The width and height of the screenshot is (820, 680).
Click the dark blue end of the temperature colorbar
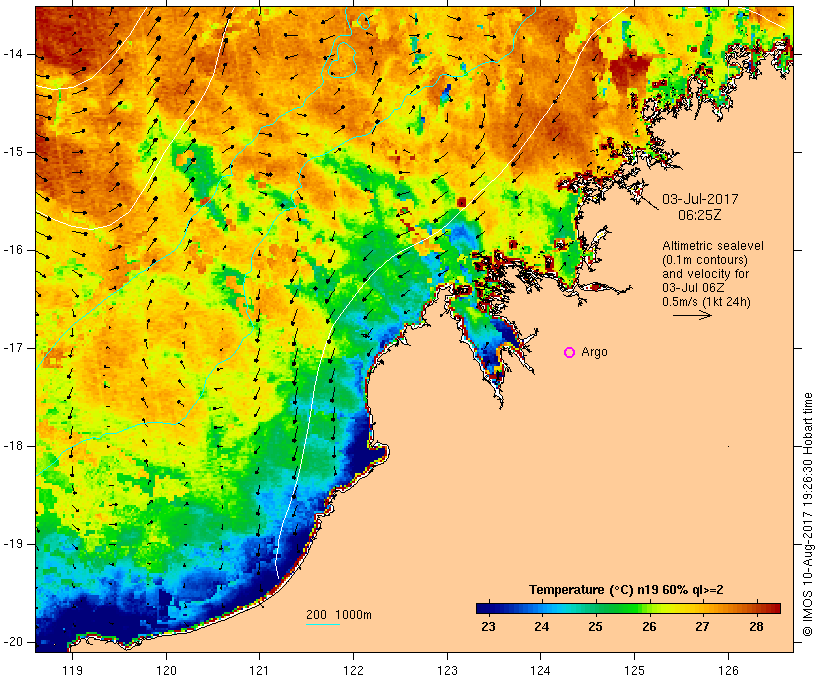(x=484, y=608)
